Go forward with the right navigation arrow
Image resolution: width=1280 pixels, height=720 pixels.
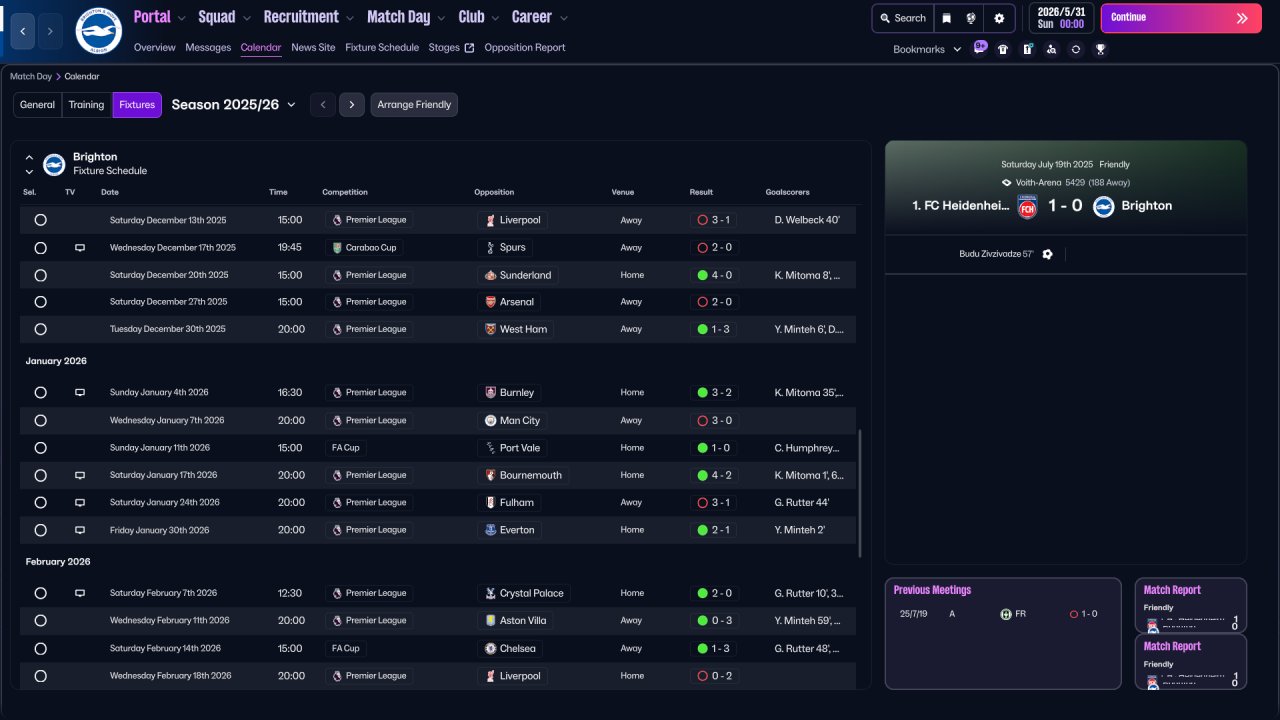(x=50, y=31)
